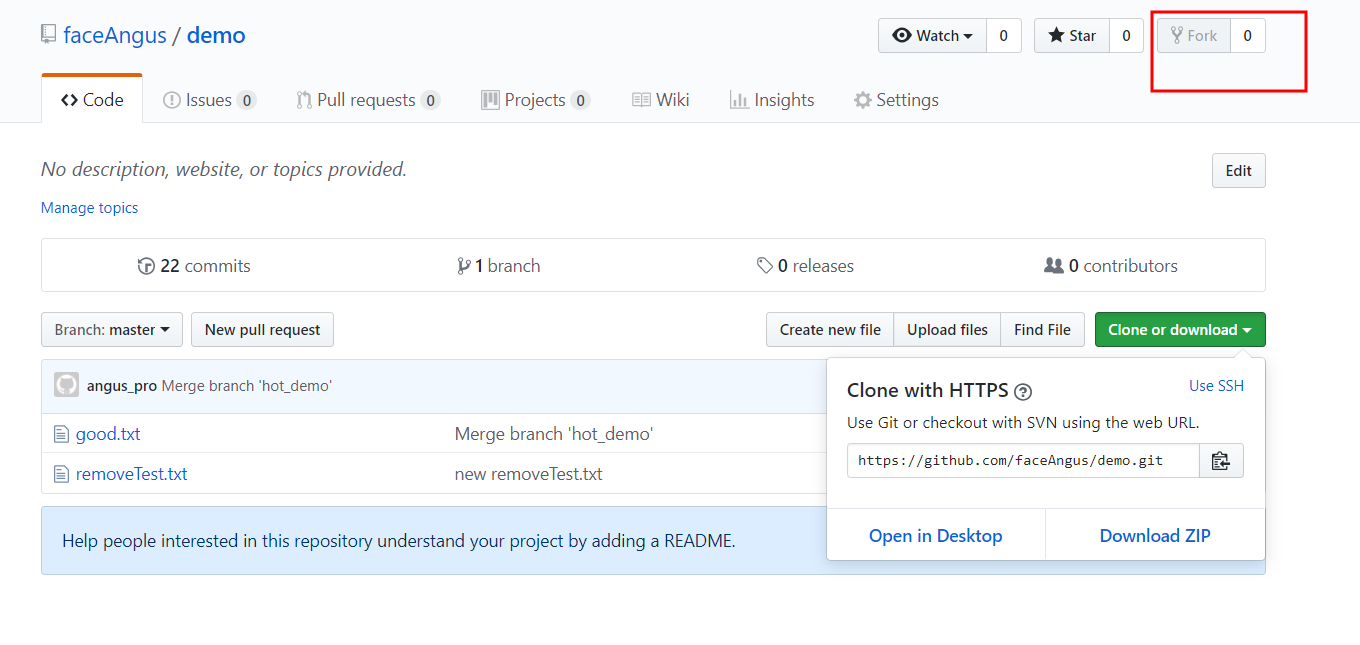This screenshot has height=645, width=1360.
Task: Click the Fork button
Action: pyautogui.click(x=1194, y=36)
